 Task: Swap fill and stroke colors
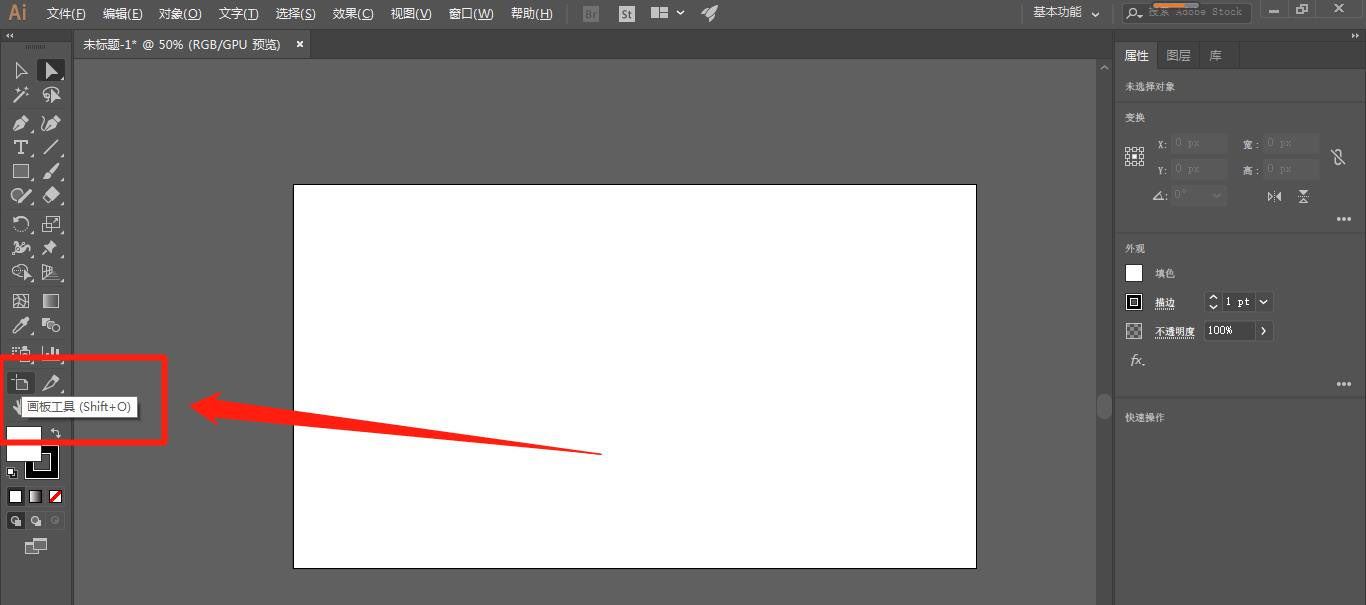(56, 433)
